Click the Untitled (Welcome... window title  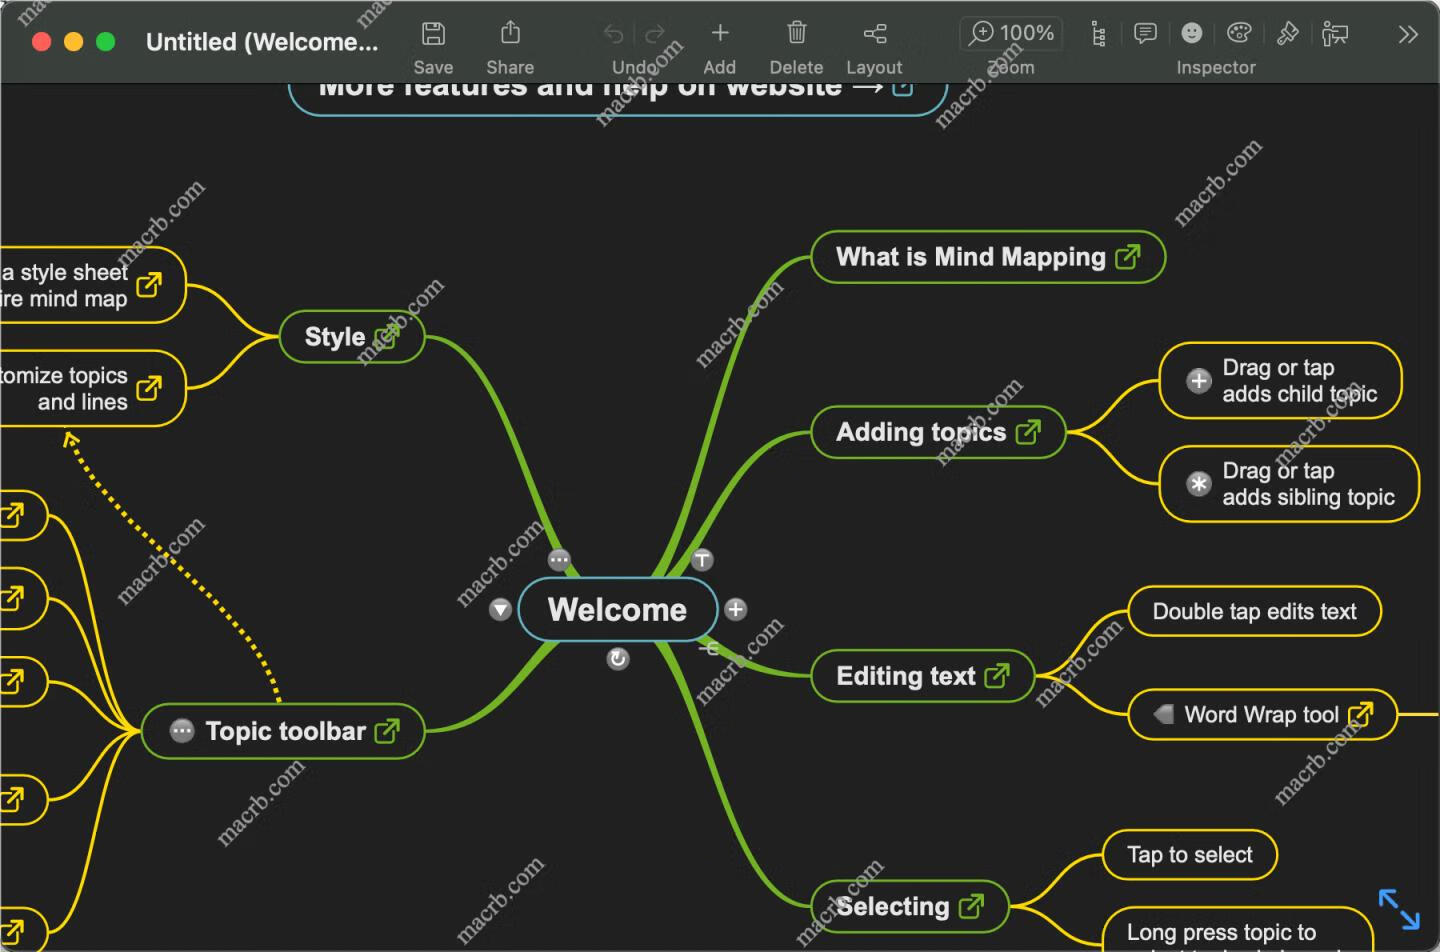tap(262, 42)
